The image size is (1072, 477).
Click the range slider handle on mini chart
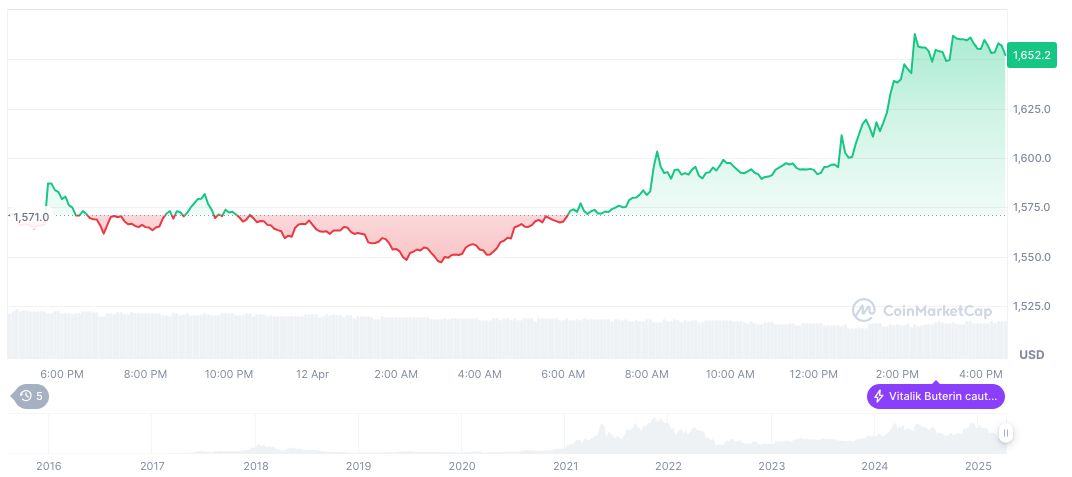tap(1005, 433)
